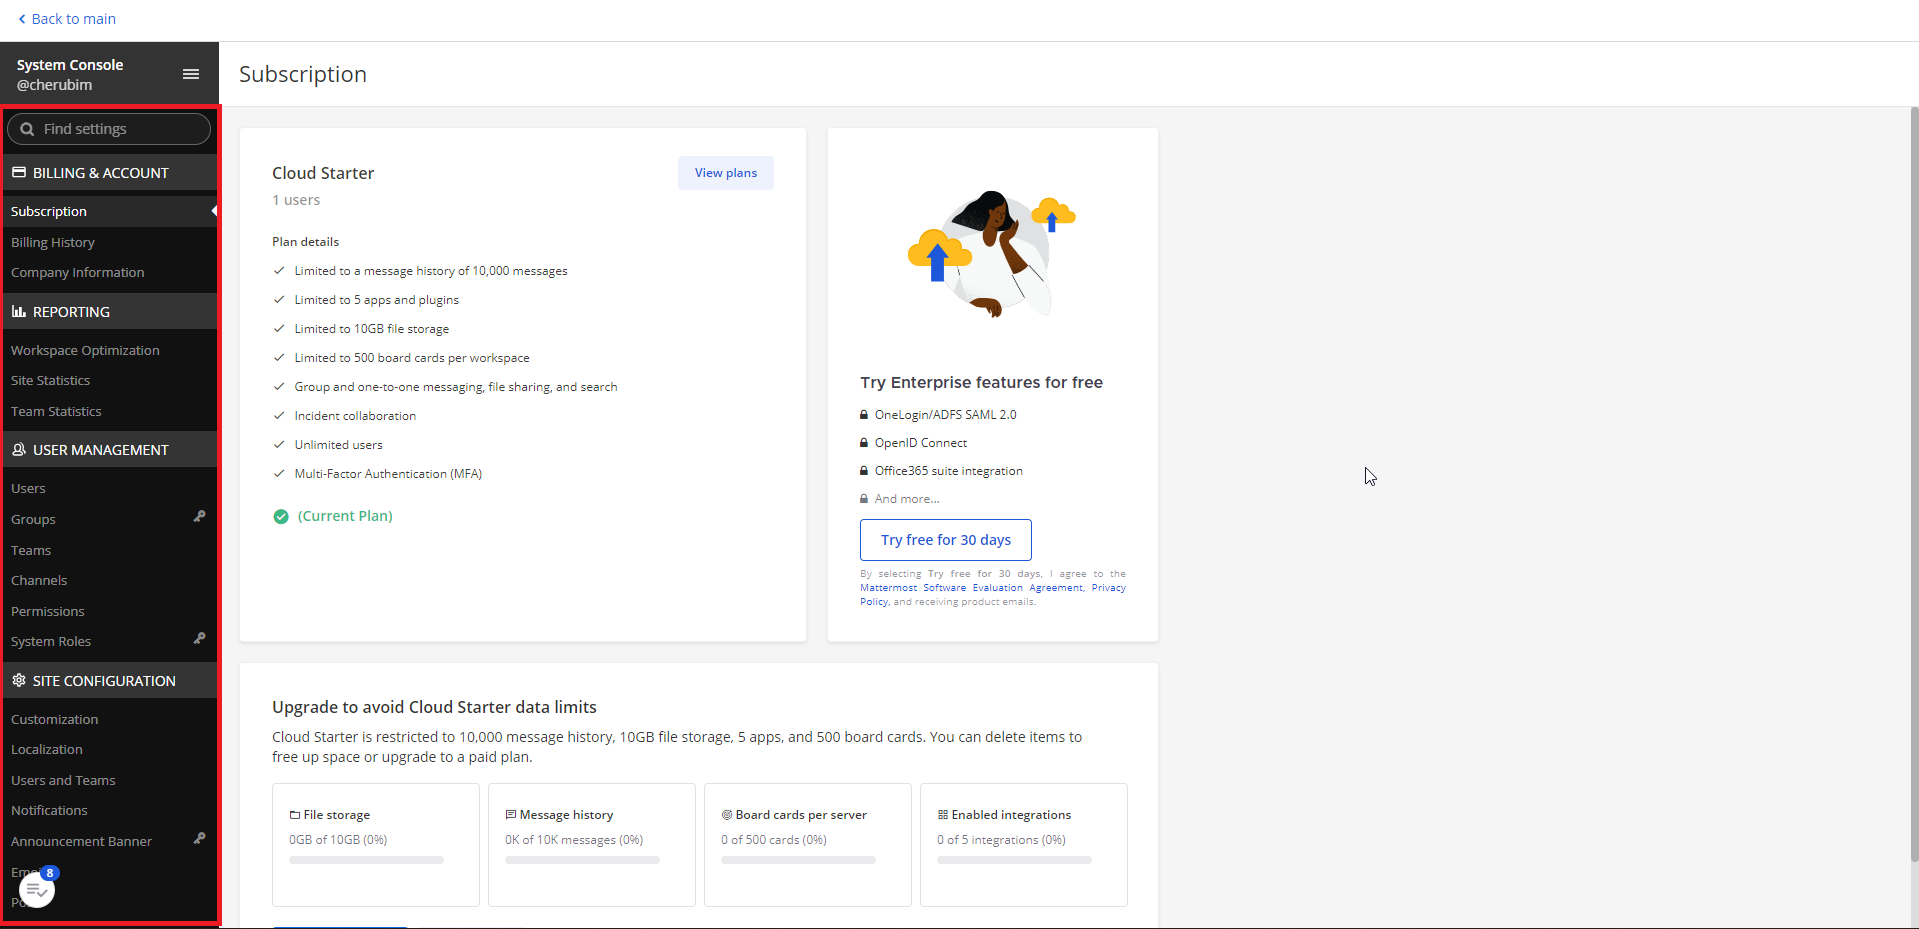1919x929 pixels.
Task: Click the Back to main chevron arrow
Action: point(22,19)
